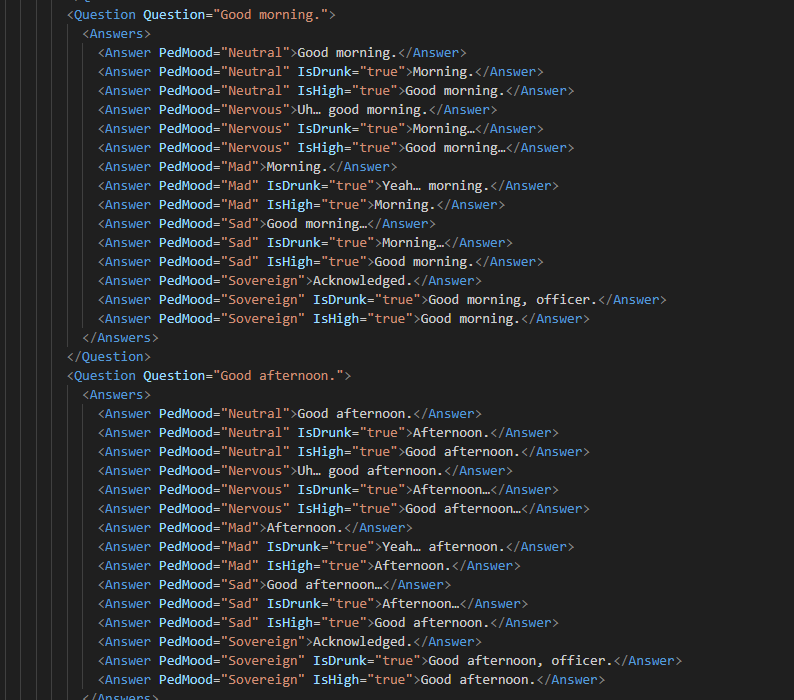
Task: Place cursor on "Good afternoon, officer." text
Action: [519, 661]
